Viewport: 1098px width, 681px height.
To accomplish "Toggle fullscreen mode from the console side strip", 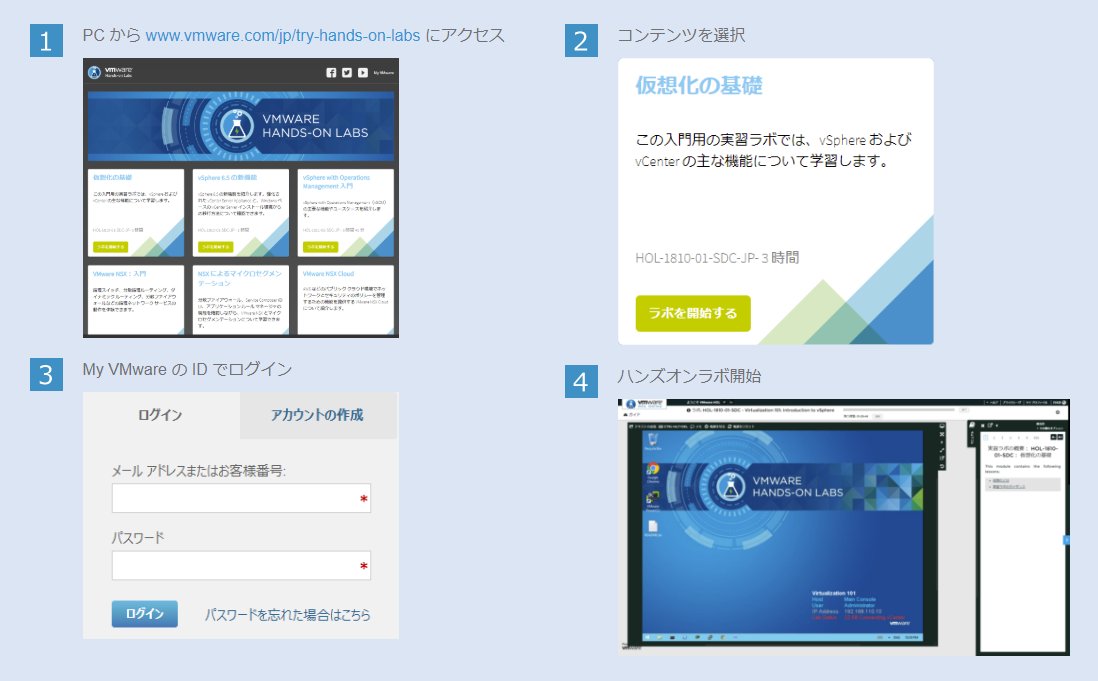I will [941, 451].
